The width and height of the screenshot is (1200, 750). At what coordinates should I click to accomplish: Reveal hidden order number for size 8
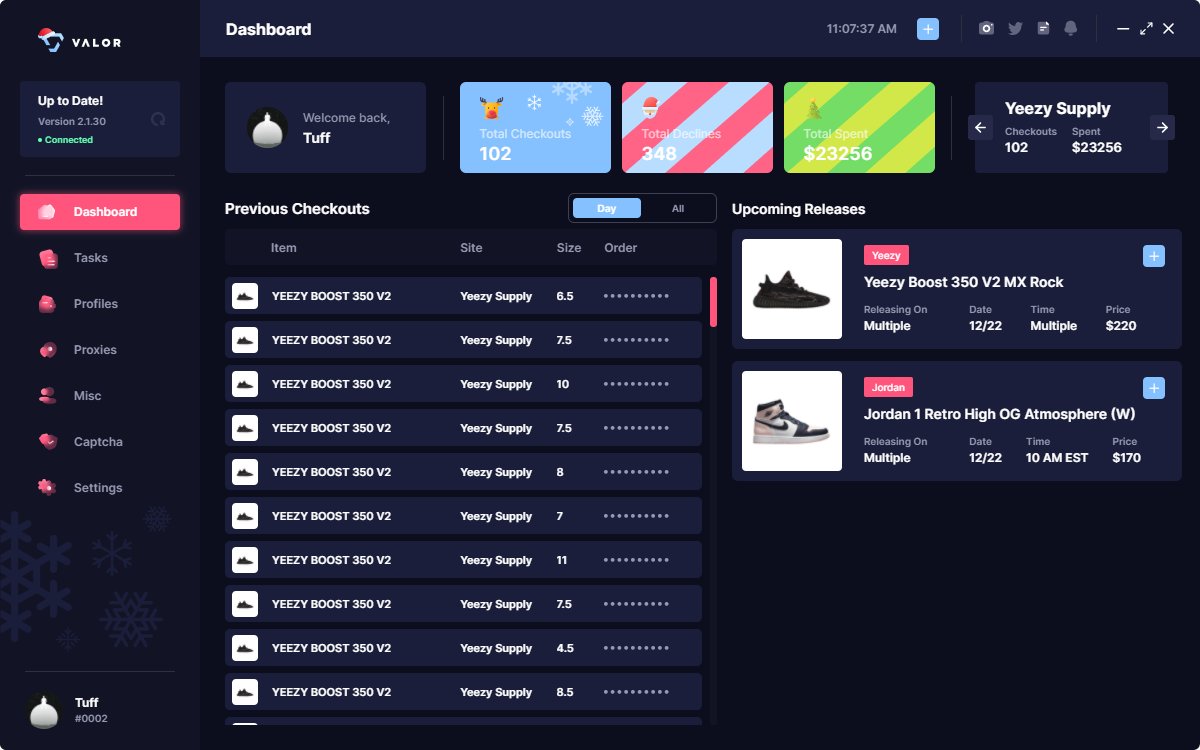click(x=636, y=472)
